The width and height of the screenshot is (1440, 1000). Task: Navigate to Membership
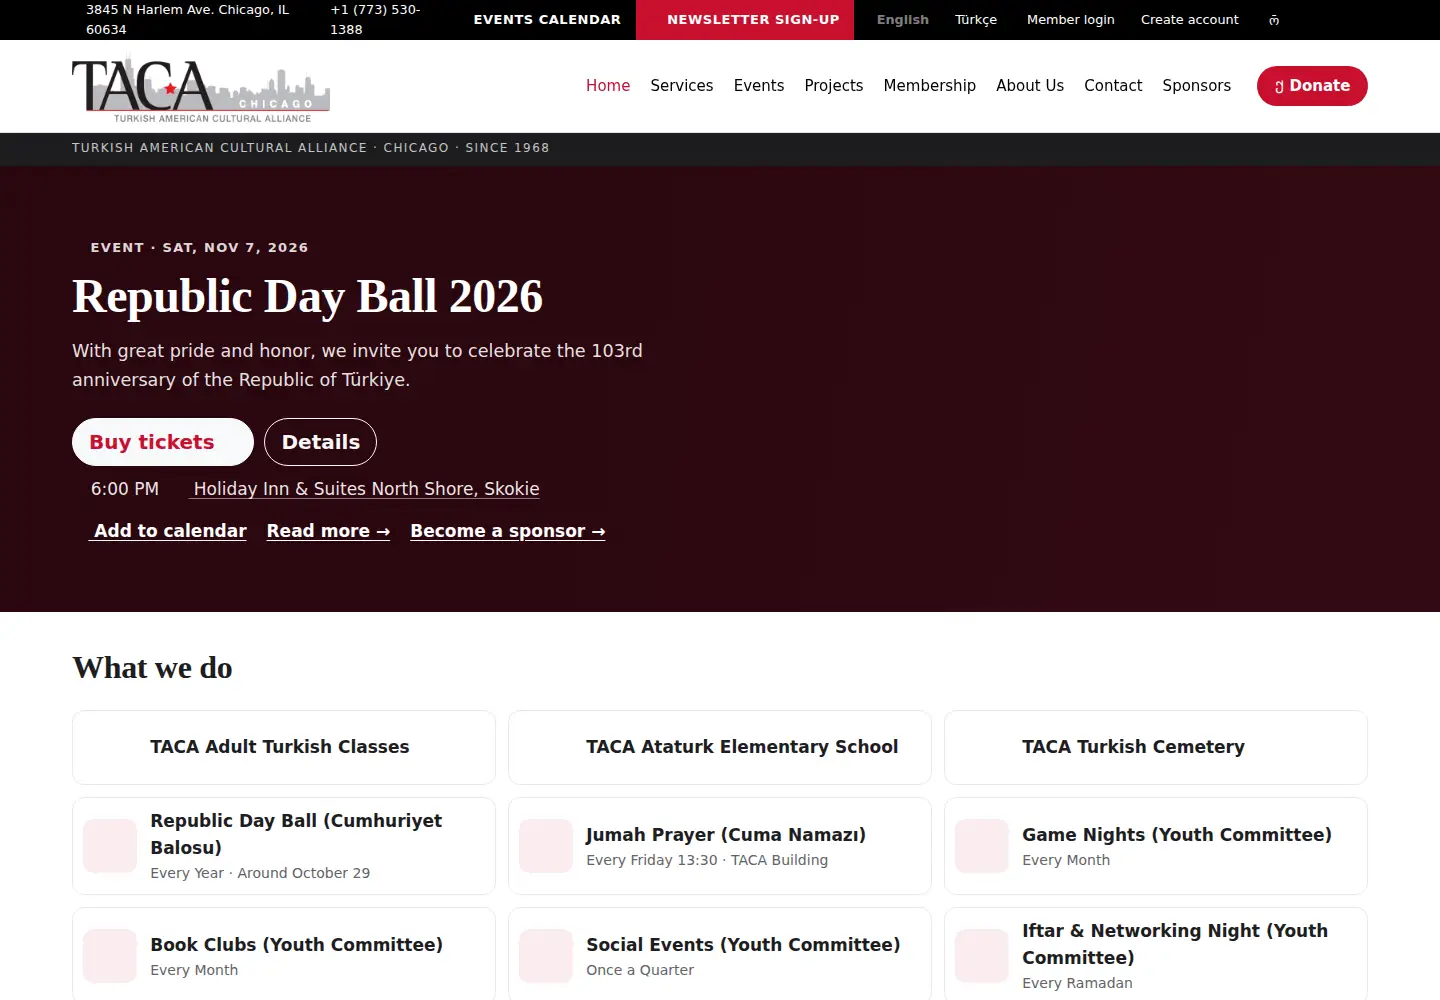[x=930, y=86]
